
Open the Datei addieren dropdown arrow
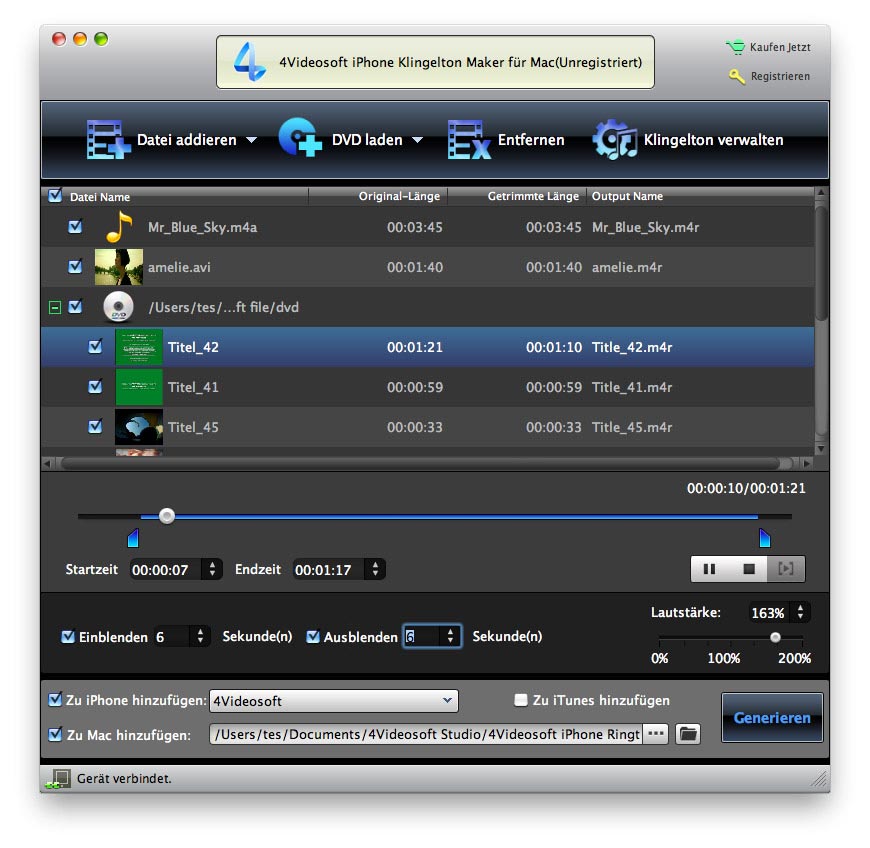251,140
